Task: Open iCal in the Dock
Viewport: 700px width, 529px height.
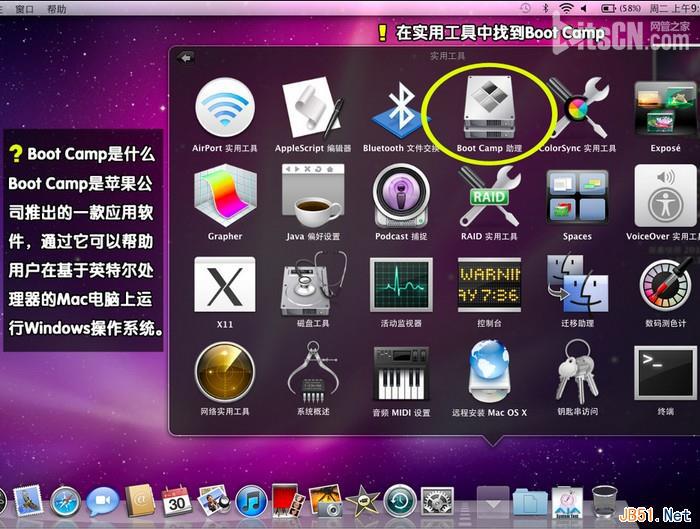Action: click(x=177, y=501)
